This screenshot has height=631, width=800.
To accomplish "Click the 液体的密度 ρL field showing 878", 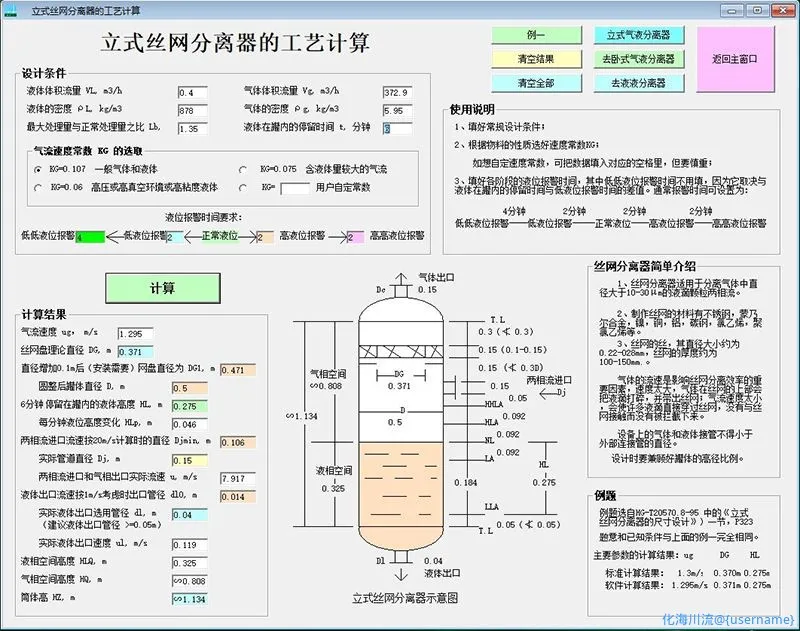I will point(193,111).
